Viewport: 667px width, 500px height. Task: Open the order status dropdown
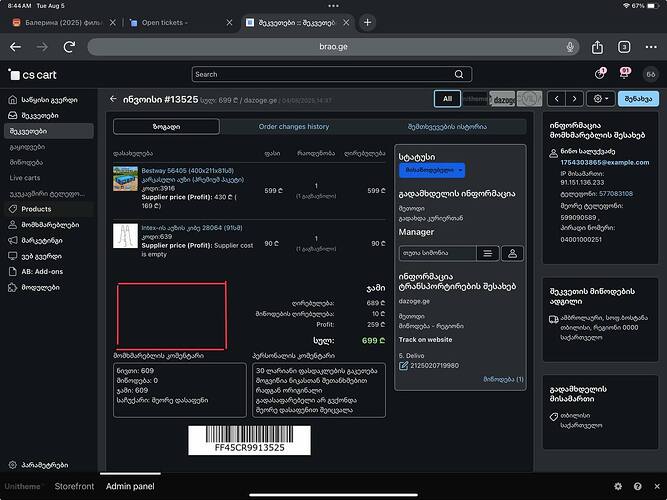pos(432,172)
